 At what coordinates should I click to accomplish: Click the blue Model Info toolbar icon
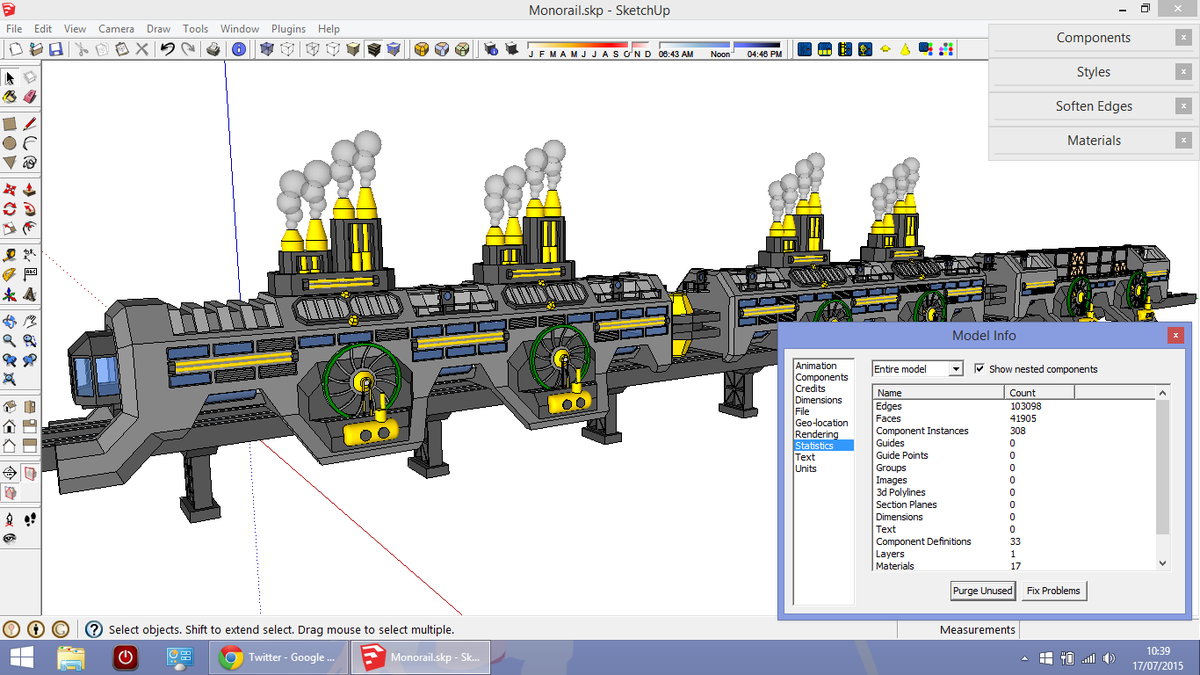239,49
